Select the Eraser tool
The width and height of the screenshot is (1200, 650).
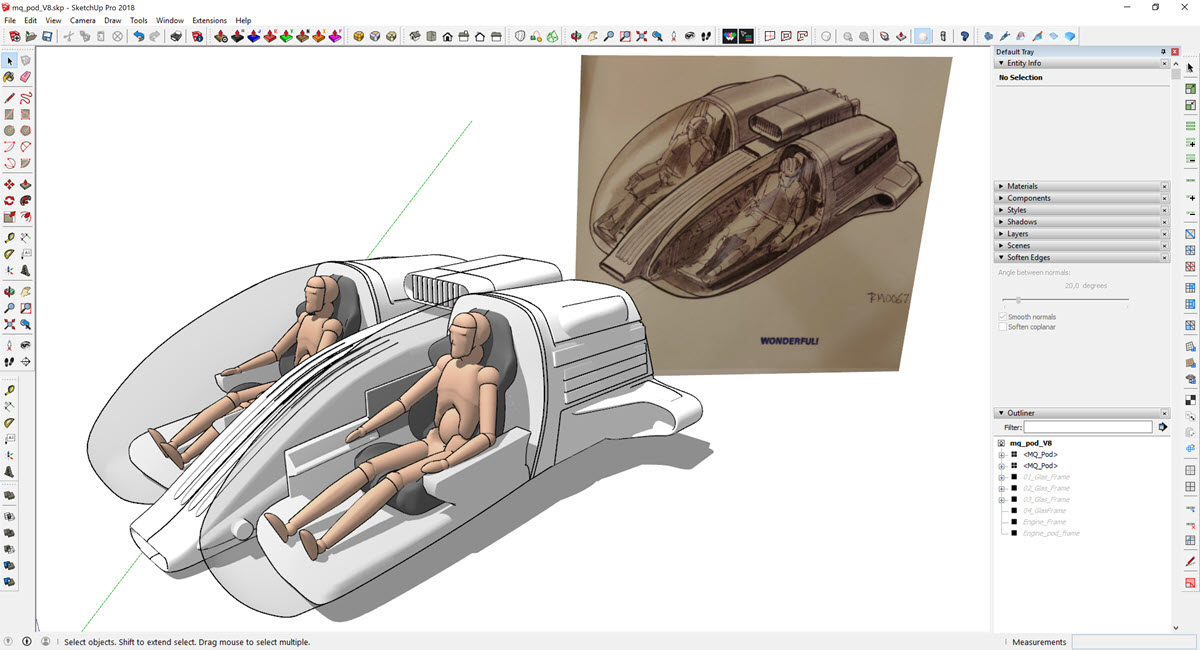click(x=25, y=76)
